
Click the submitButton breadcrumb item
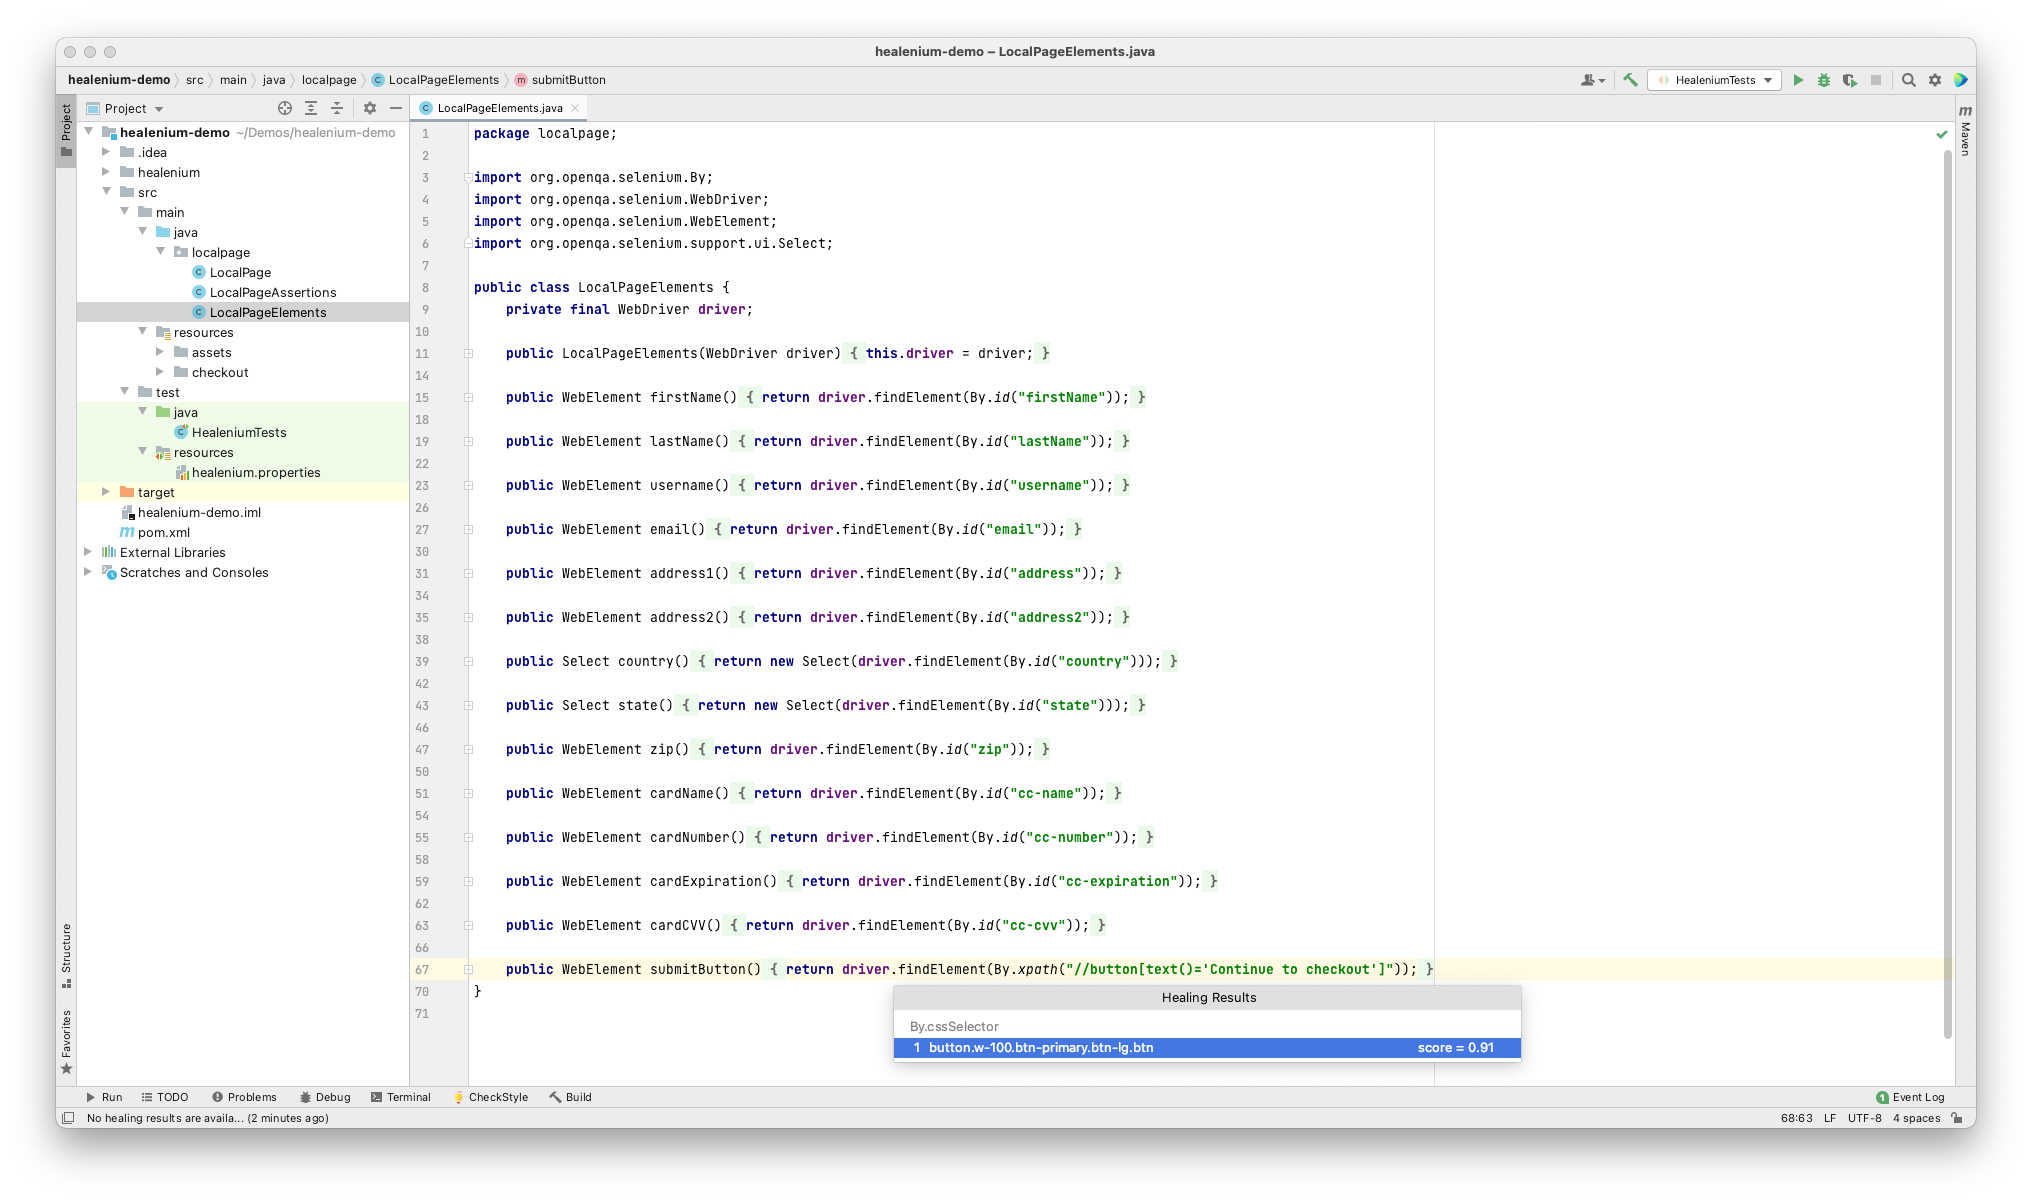pos(567,80)
